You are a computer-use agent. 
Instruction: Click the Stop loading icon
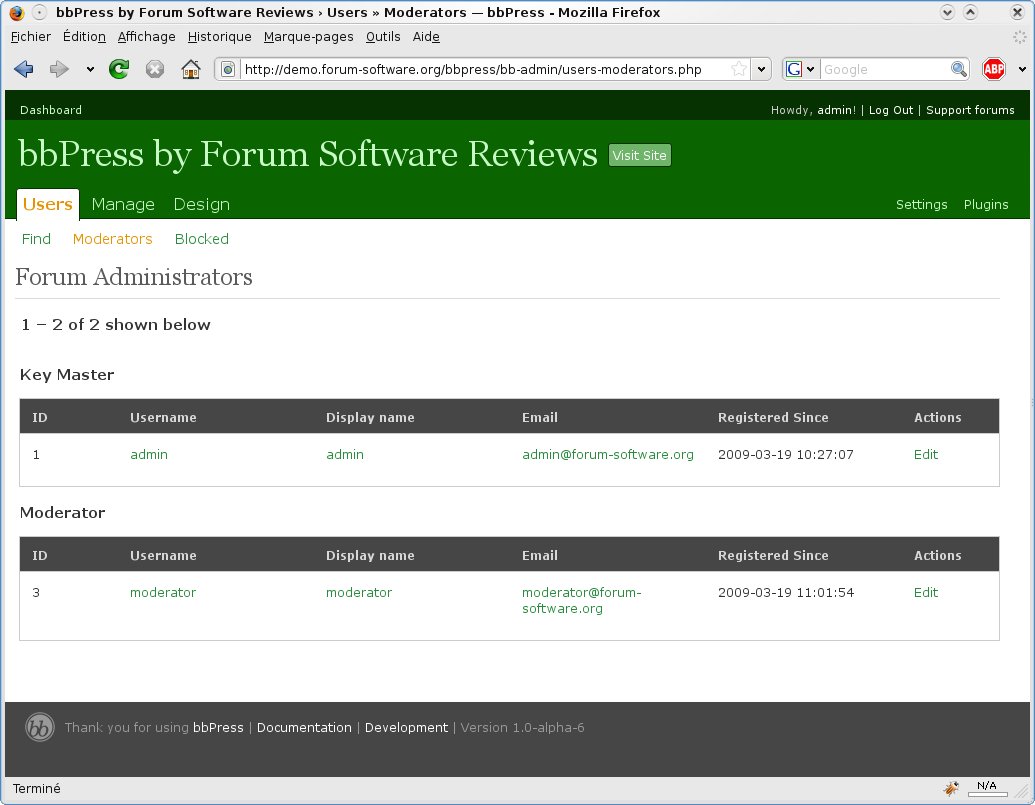point(154,69)
